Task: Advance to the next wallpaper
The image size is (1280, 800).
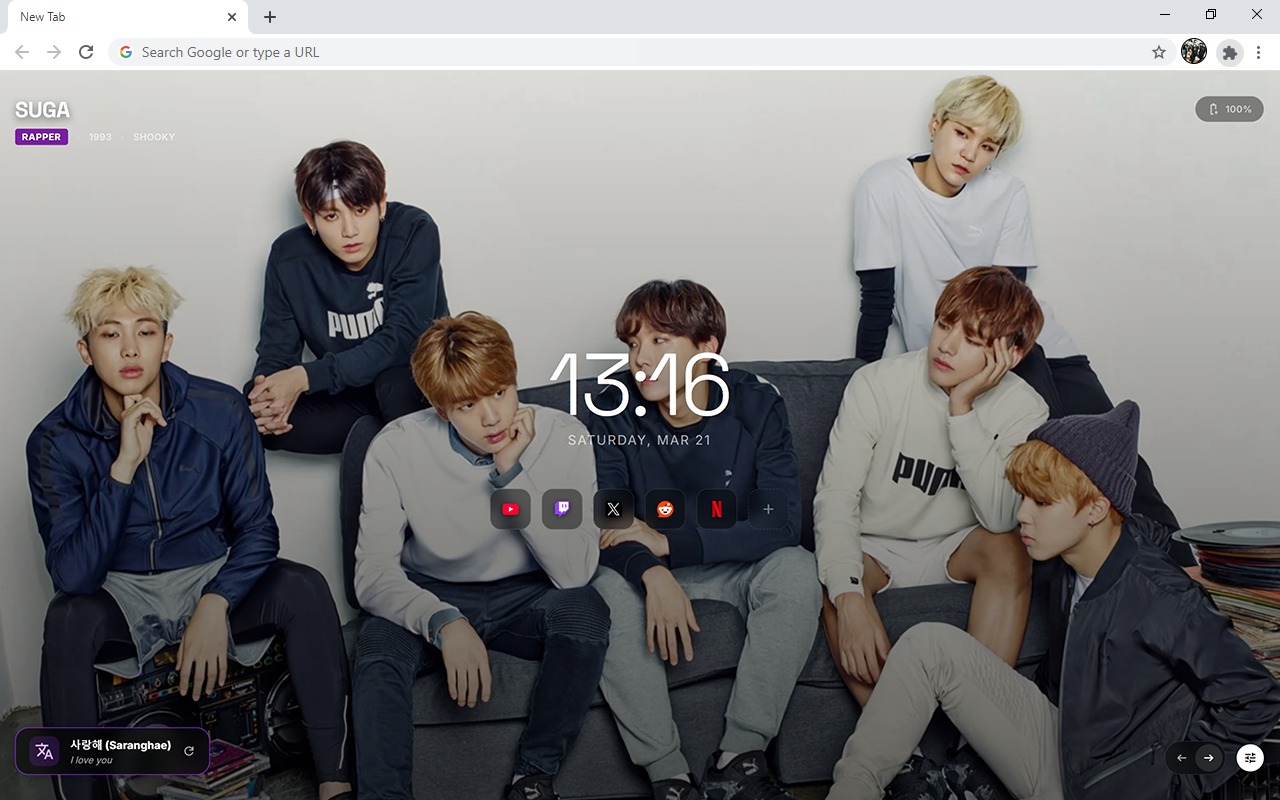Action: click(x=1208, y=758)
